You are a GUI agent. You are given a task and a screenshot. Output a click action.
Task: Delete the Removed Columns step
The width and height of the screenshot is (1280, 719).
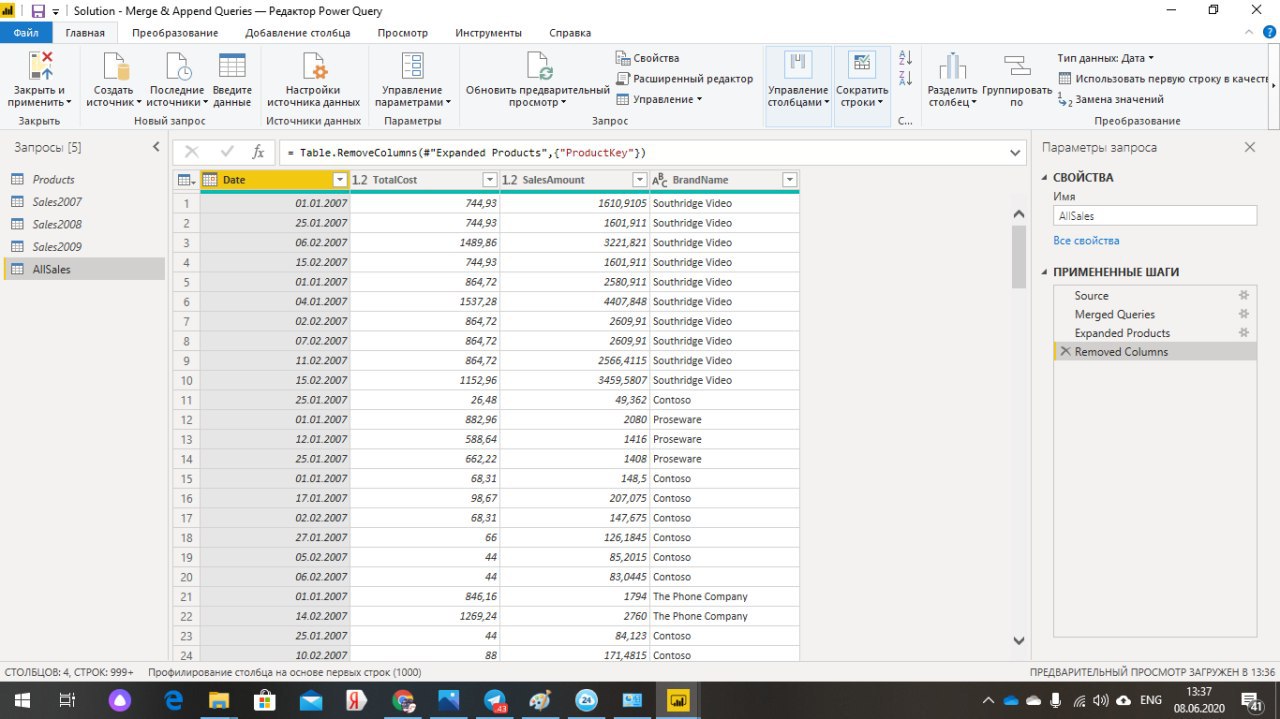1065,352
